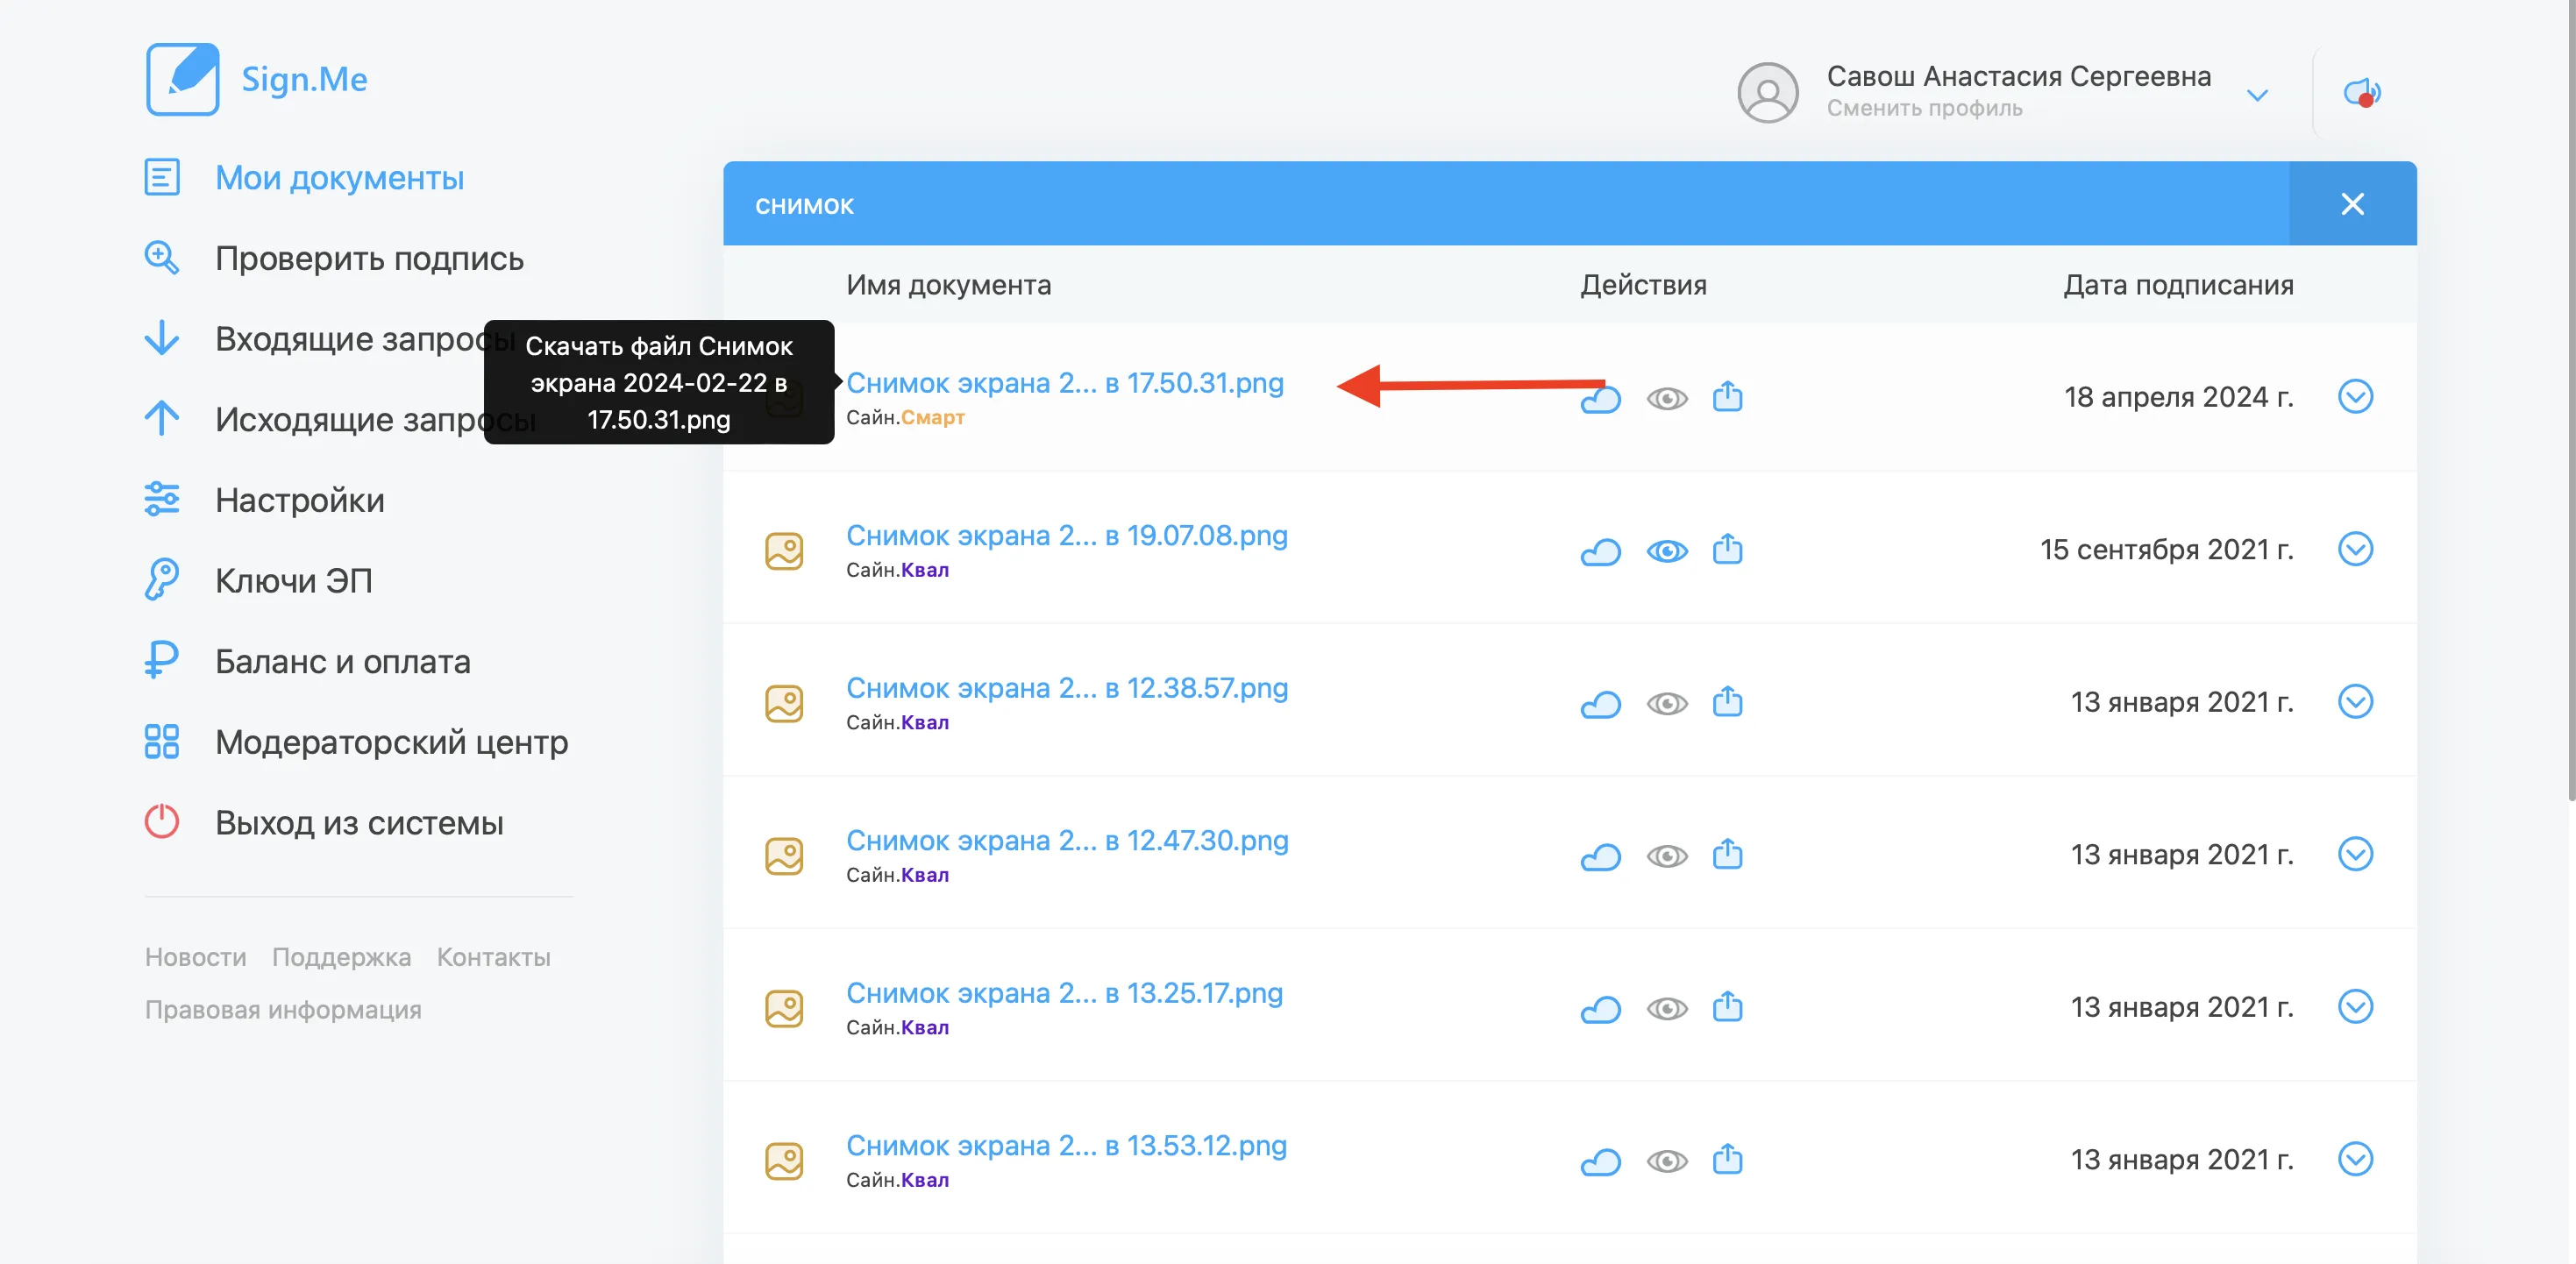Open link Снимок экрана 2... в 13.53.12.png
The height and width of the screenshot is (1264, 2576).
pyautogui.click(x=1066, y=1145)
